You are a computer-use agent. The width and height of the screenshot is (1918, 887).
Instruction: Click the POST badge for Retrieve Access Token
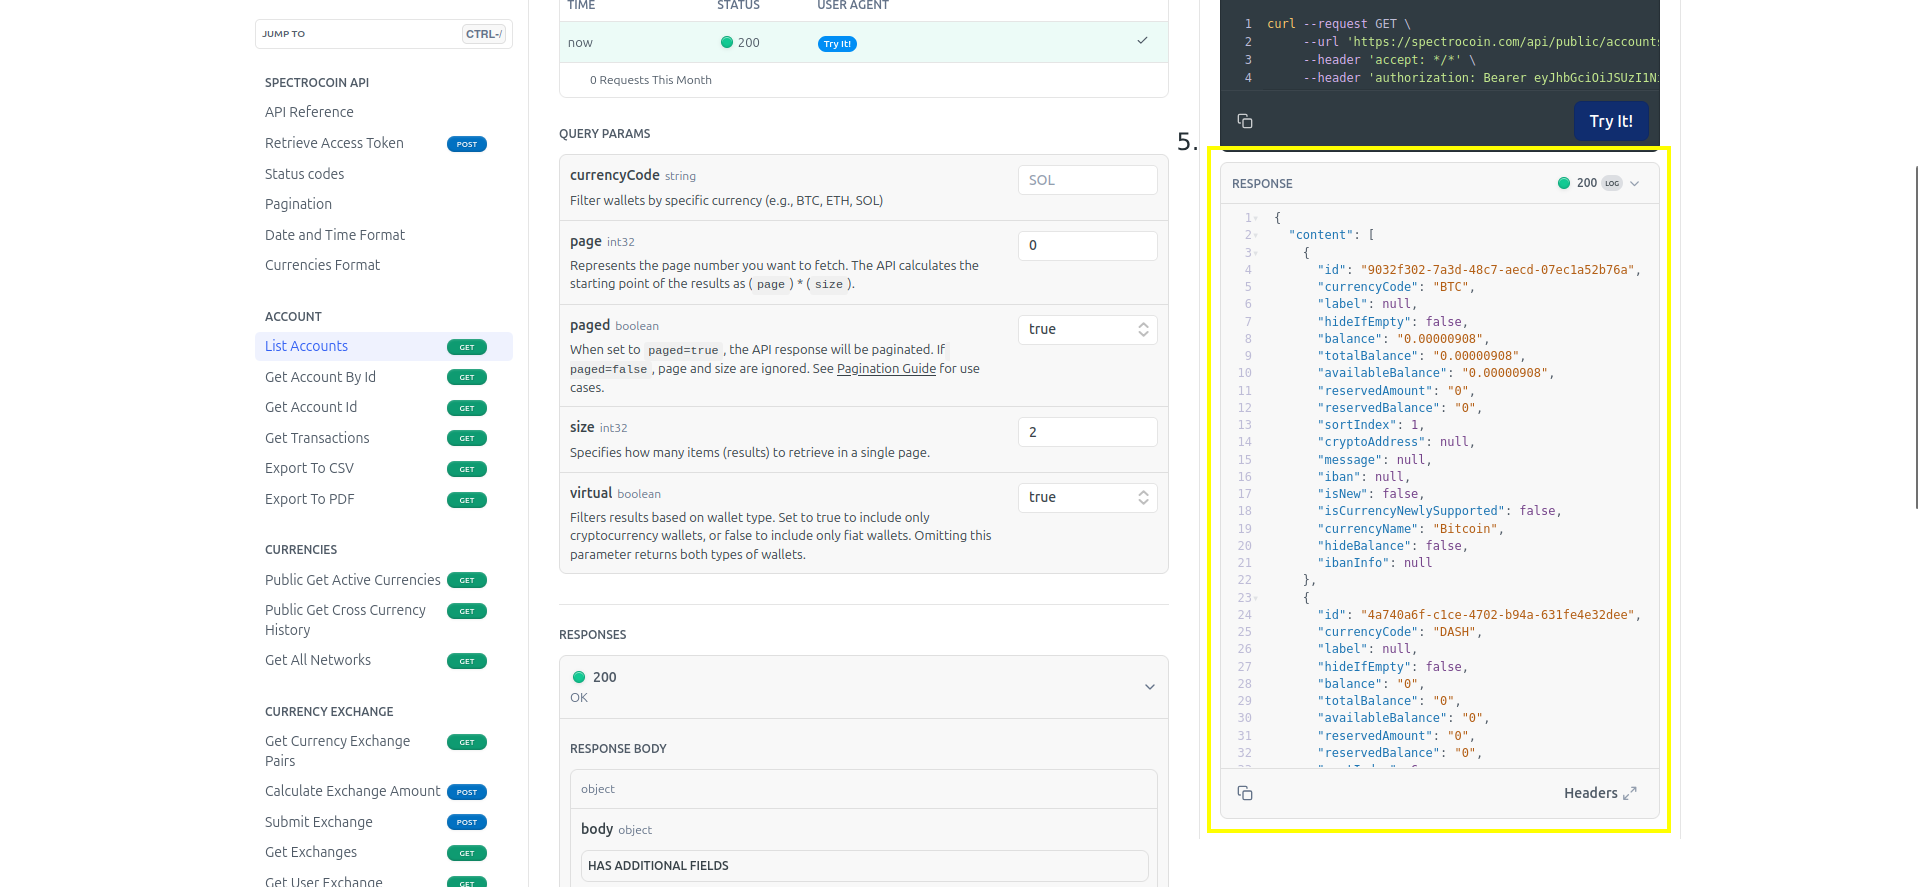tap(467, 144)
